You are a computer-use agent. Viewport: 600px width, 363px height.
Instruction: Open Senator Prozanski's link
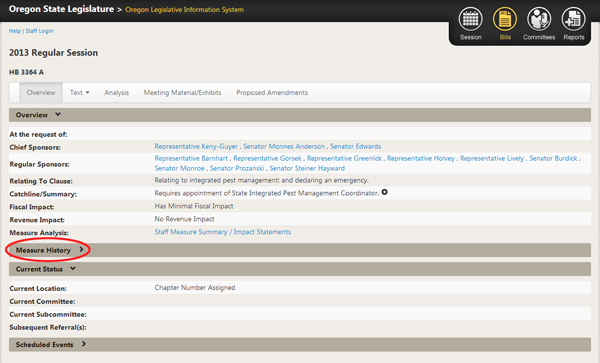pos(237,168)
